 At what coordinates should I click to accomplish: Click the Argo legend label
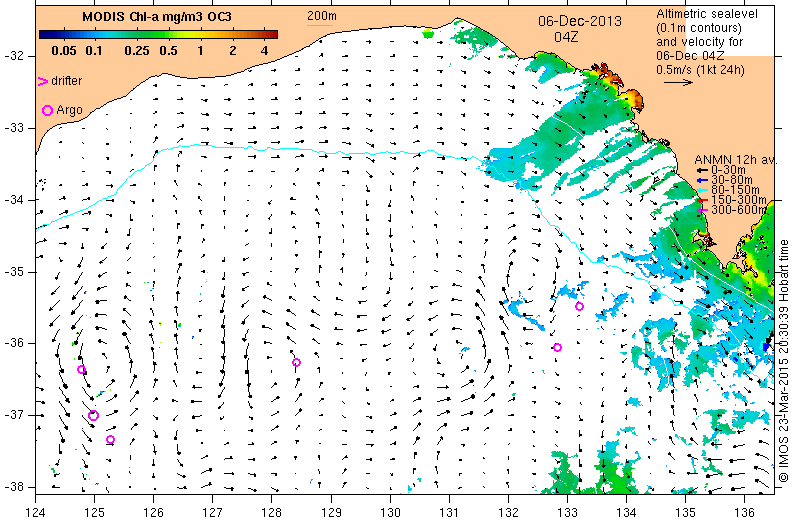click(x=69, y=110)
